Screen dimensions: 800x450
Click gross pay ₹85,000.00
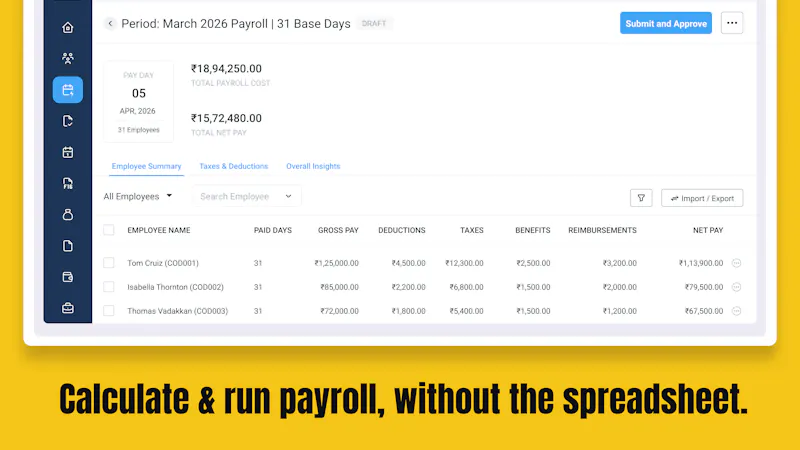(339, 287)
